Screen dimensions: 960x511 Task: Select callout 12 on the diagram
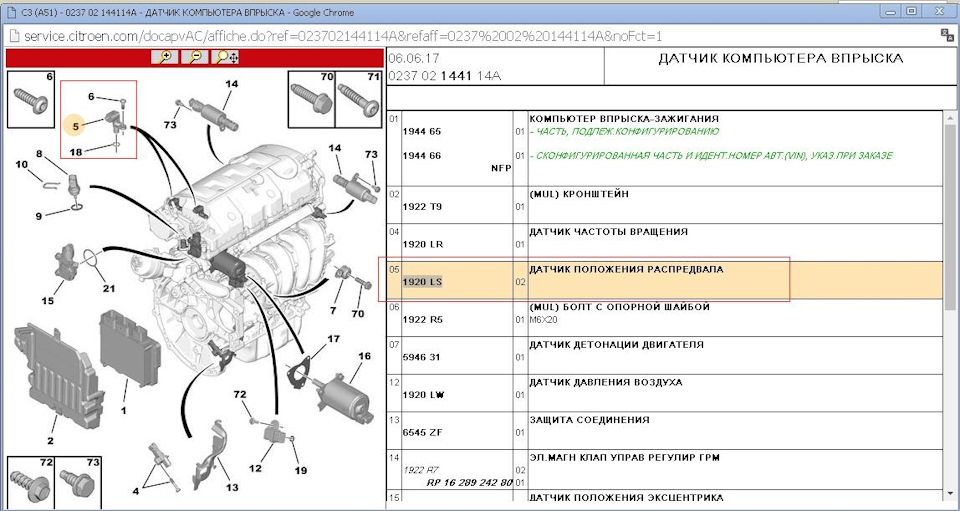tap(255, 469)
